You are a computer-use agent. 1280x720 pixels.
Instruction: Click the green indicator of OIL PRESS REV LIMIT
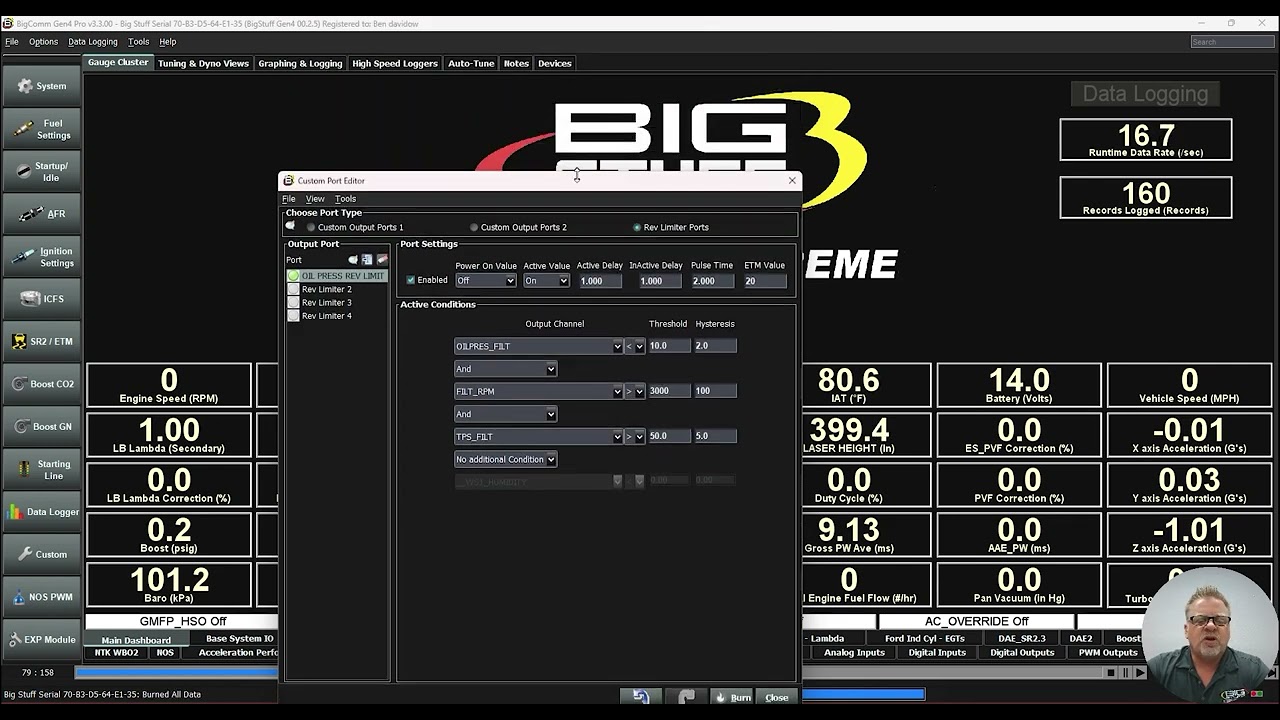coord(293,276)
